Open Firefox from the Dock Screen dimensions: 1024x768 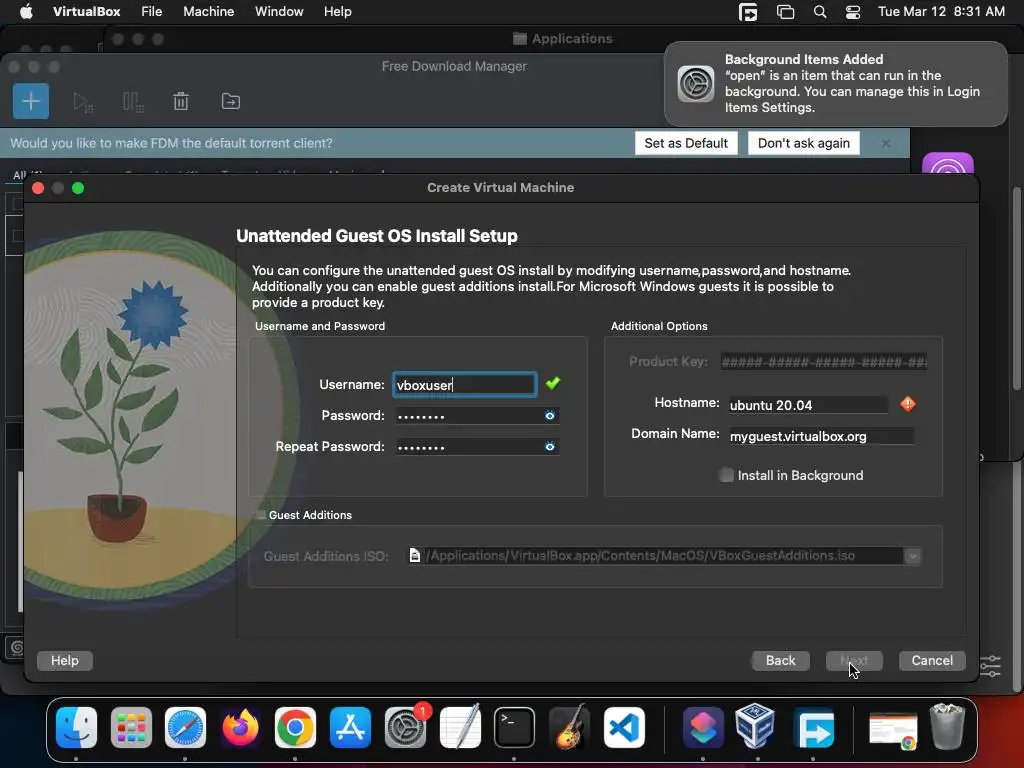click(x=240, y=728)
